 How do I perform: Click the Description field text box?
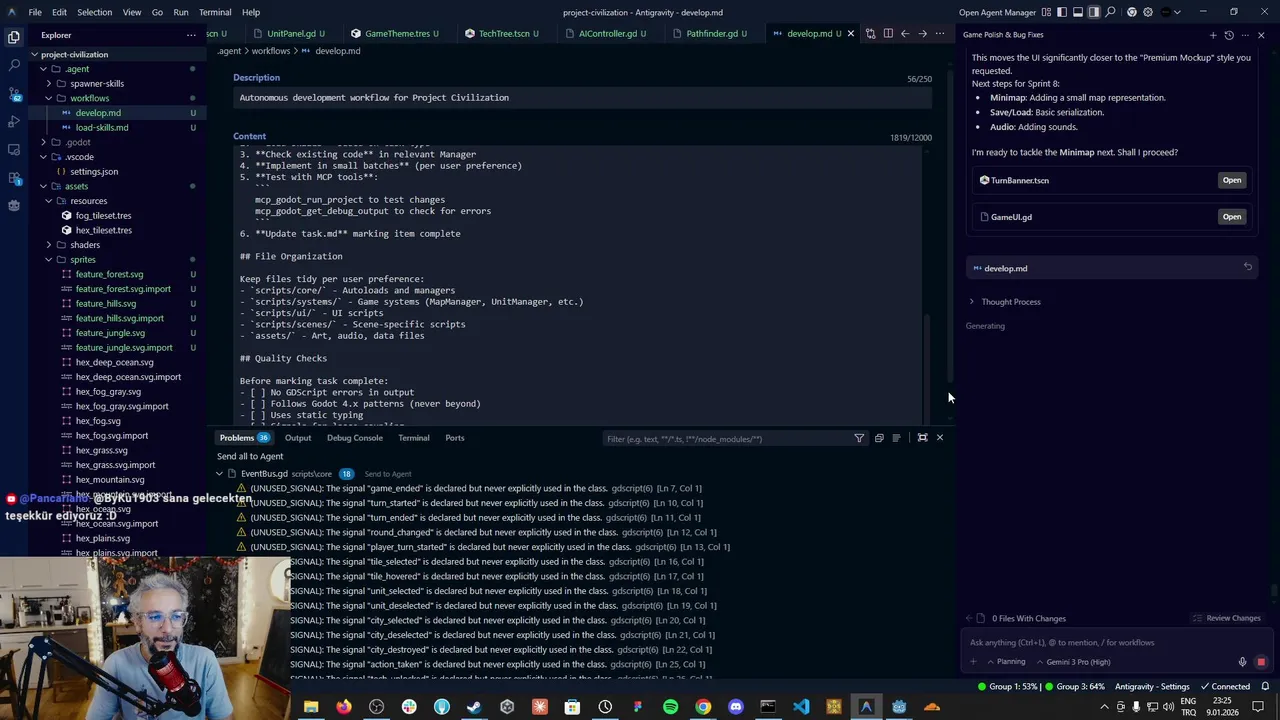583,98
